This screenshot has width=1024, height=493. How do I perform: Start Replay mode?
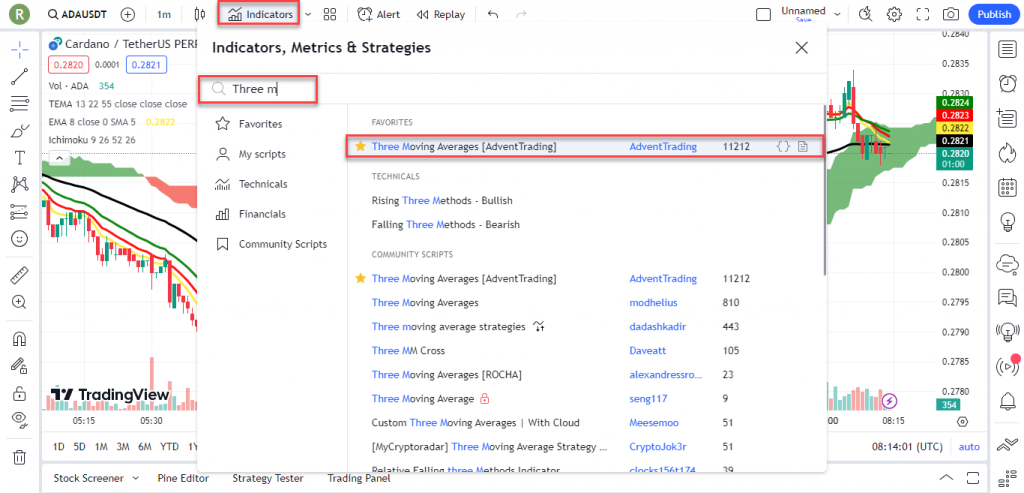coord(440,14)
